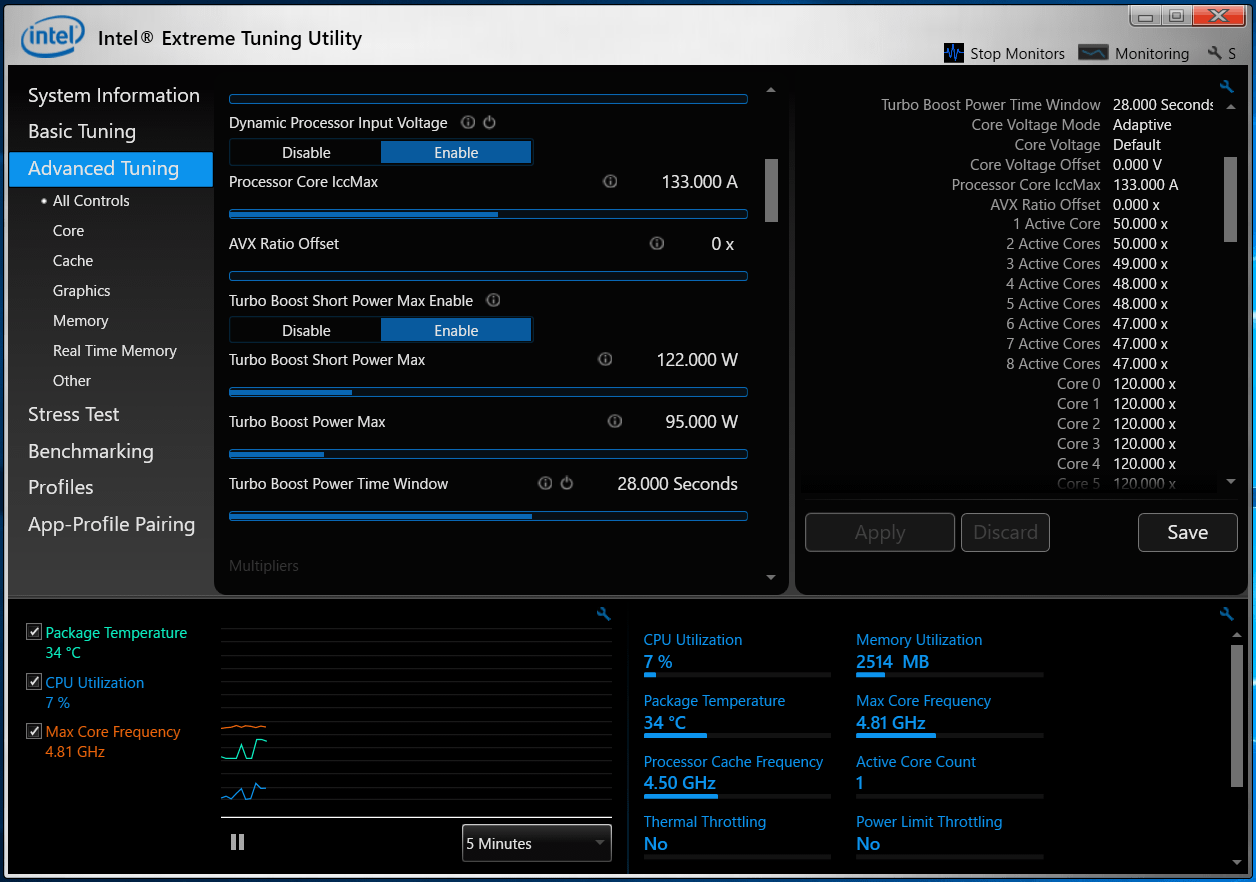Open the System Information section
Viewport: 1256px width, 882px height.
pyautogui.click(x=114, y=95)
